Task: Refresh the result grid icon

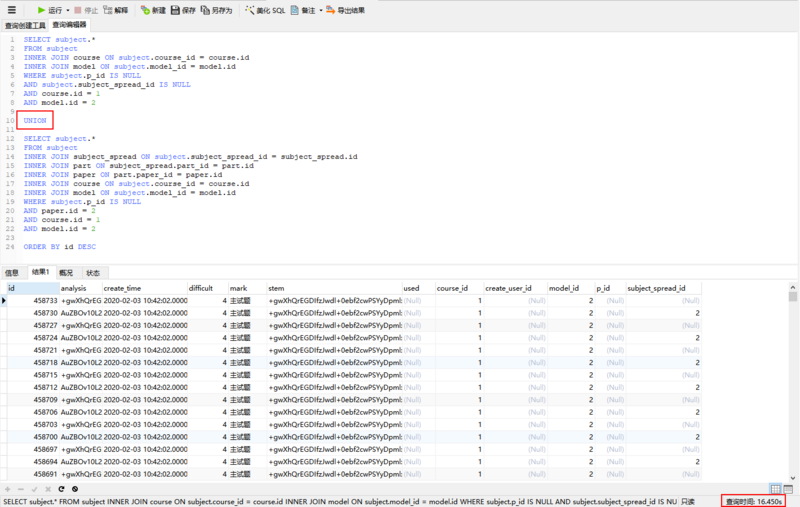Action: click(x=61, y=489)
